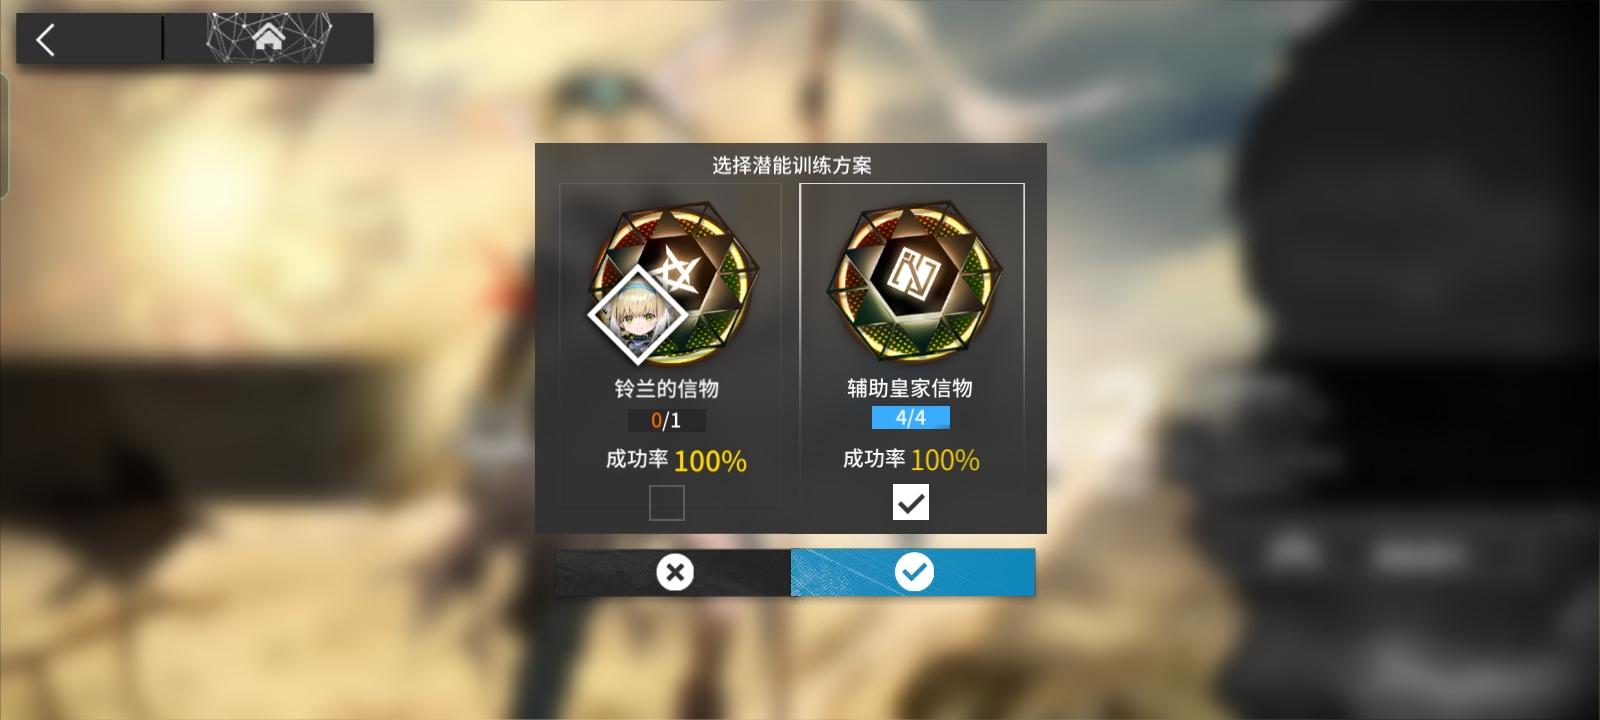The width and height of the screenshot is (1600, 720).
Task: Tap the green handle on left screen edge
Action: 4,136
